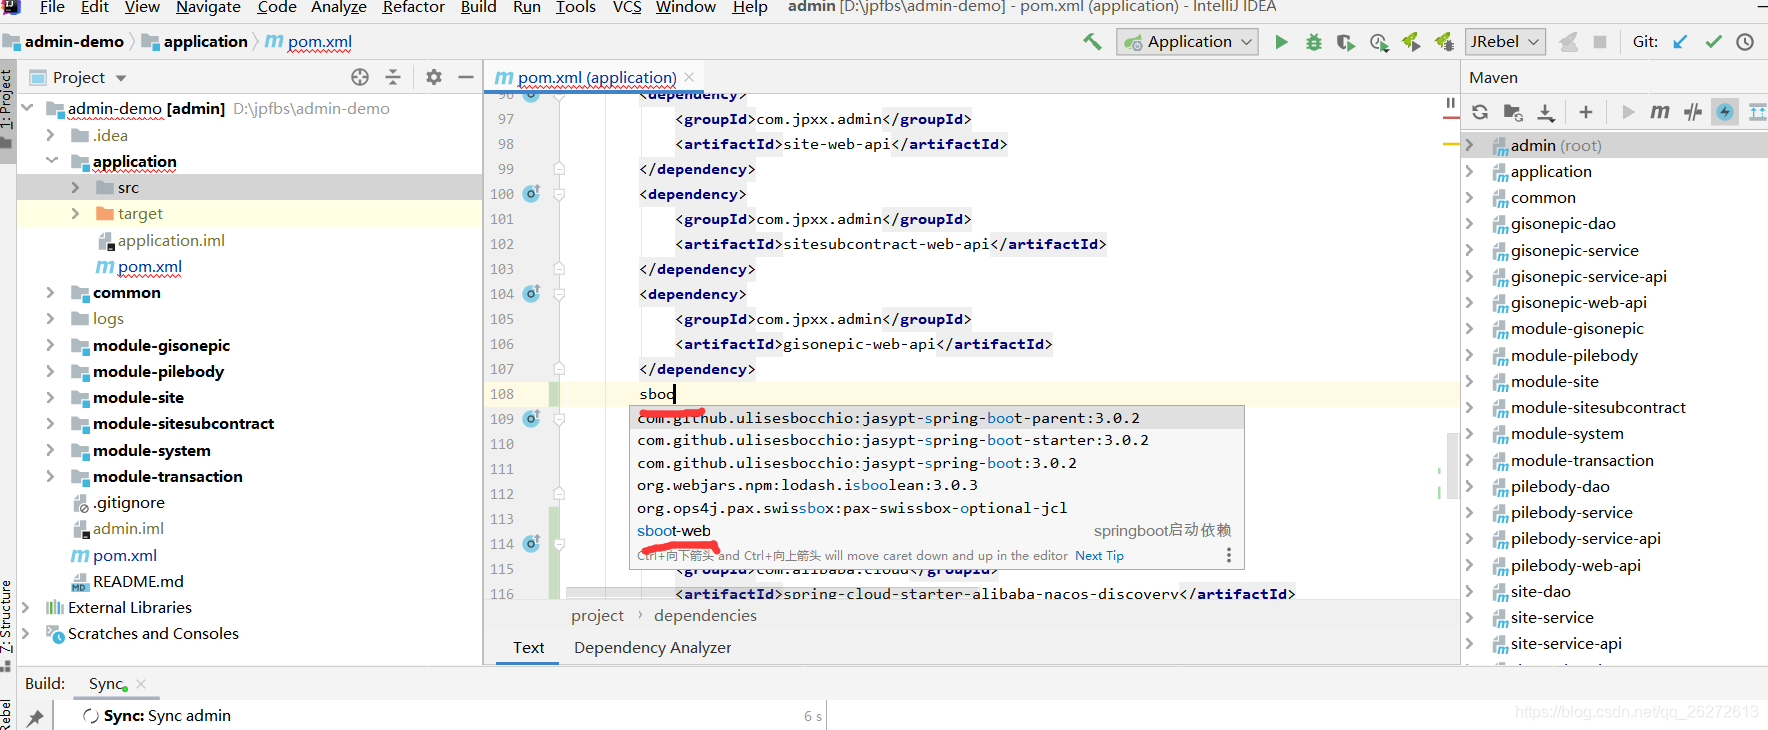This screenshot has height=730, width=1768.
Task: Open completion popup more options
Action: (1229, 555)
